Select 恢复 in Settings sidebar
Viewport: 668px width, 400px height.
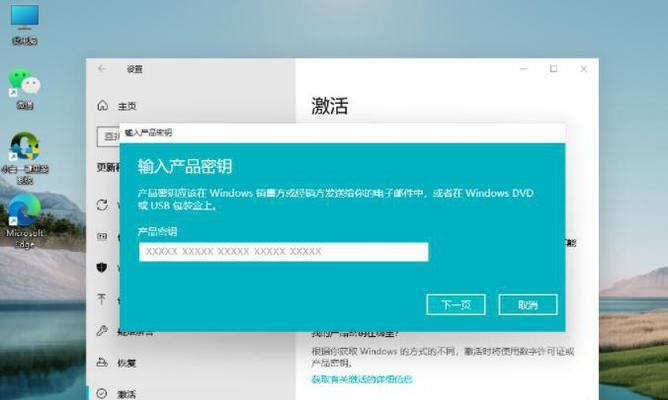point(127,363)
